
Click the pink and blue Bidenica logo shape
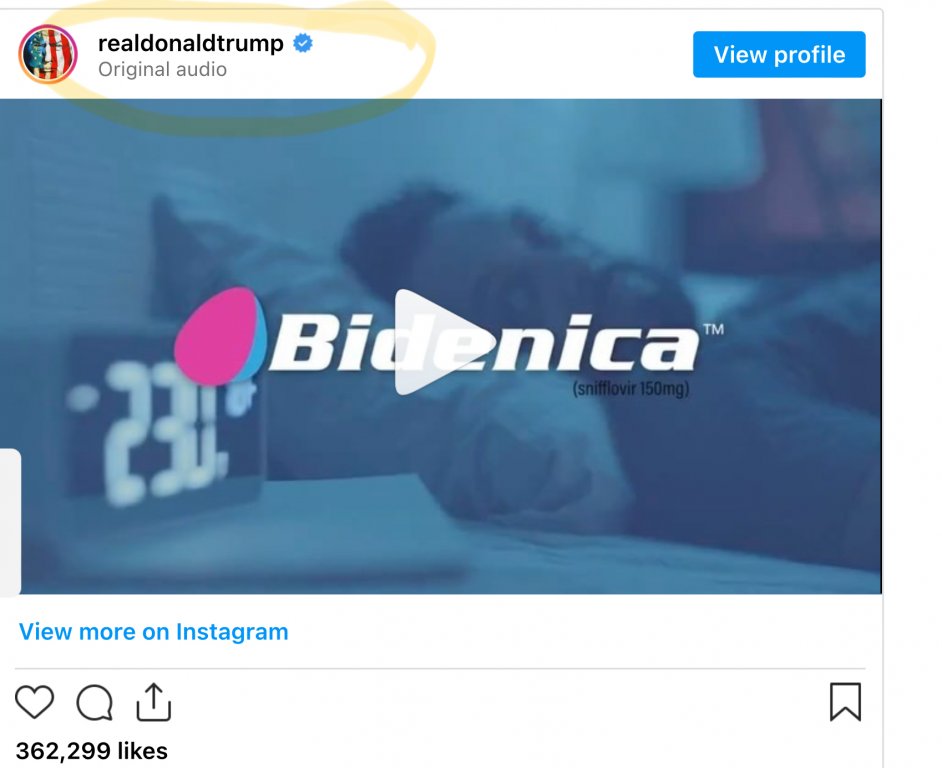[x=220, y=337]
